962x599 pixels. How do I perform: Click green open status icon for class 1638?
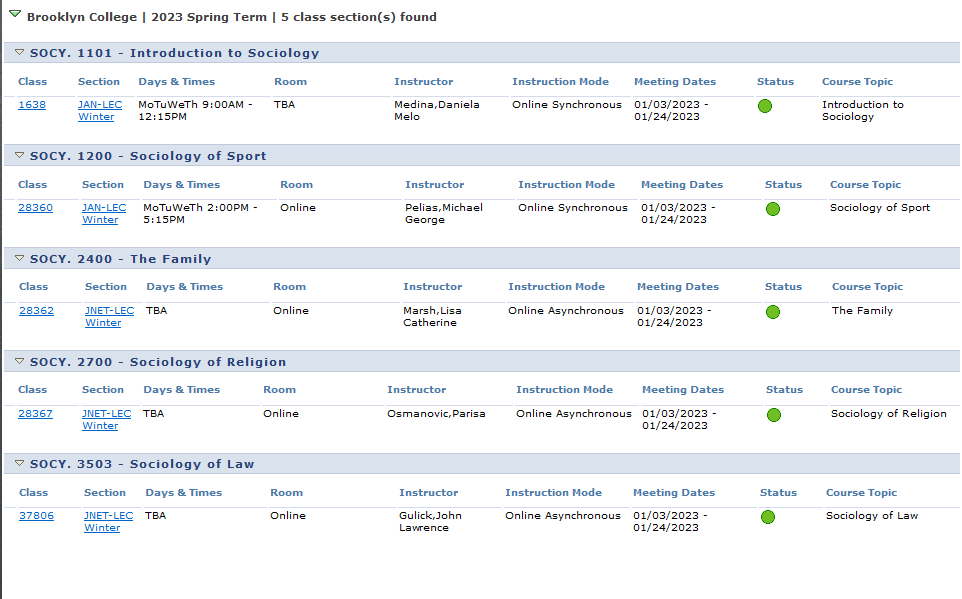[765, 106]
